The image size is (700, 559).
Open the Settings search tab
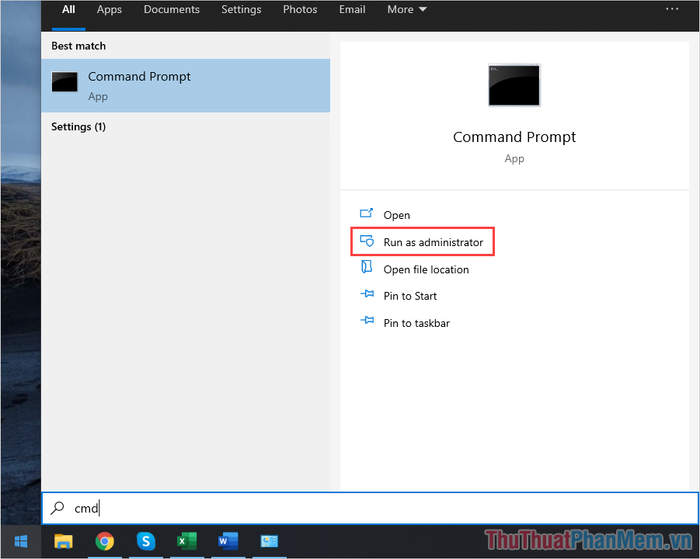pos(242,9)
